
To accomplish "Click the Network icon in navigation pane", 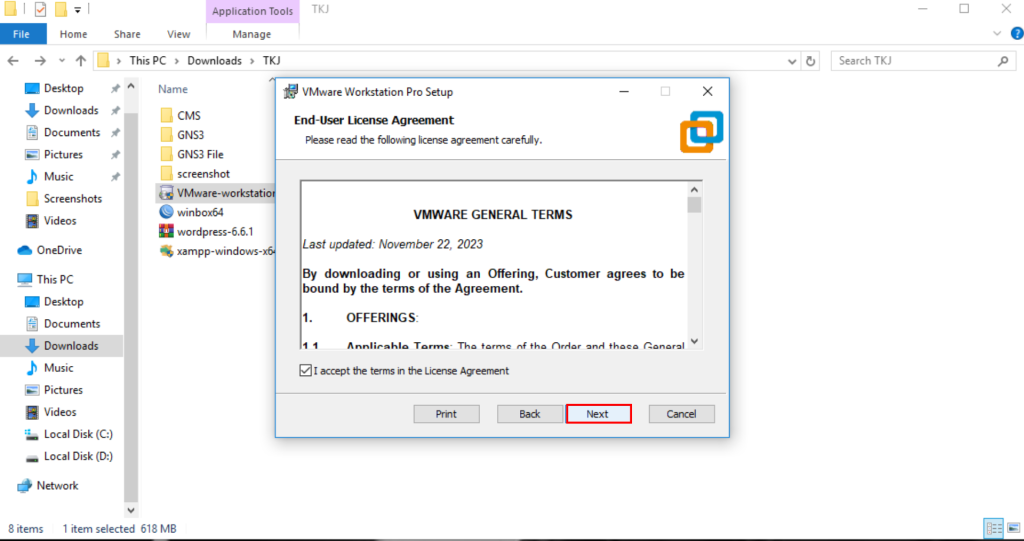I will [25, 486].
